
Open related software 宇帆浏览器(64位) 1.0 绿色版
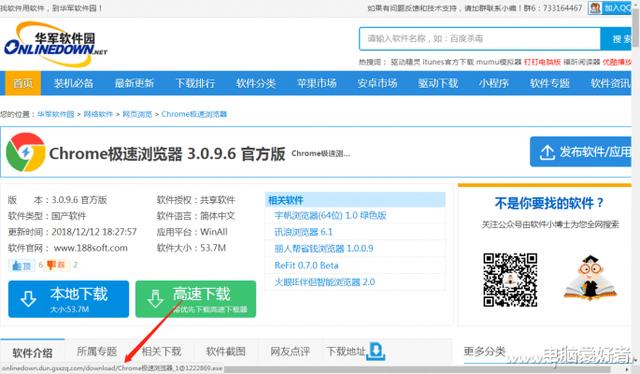tap(330, 216)
